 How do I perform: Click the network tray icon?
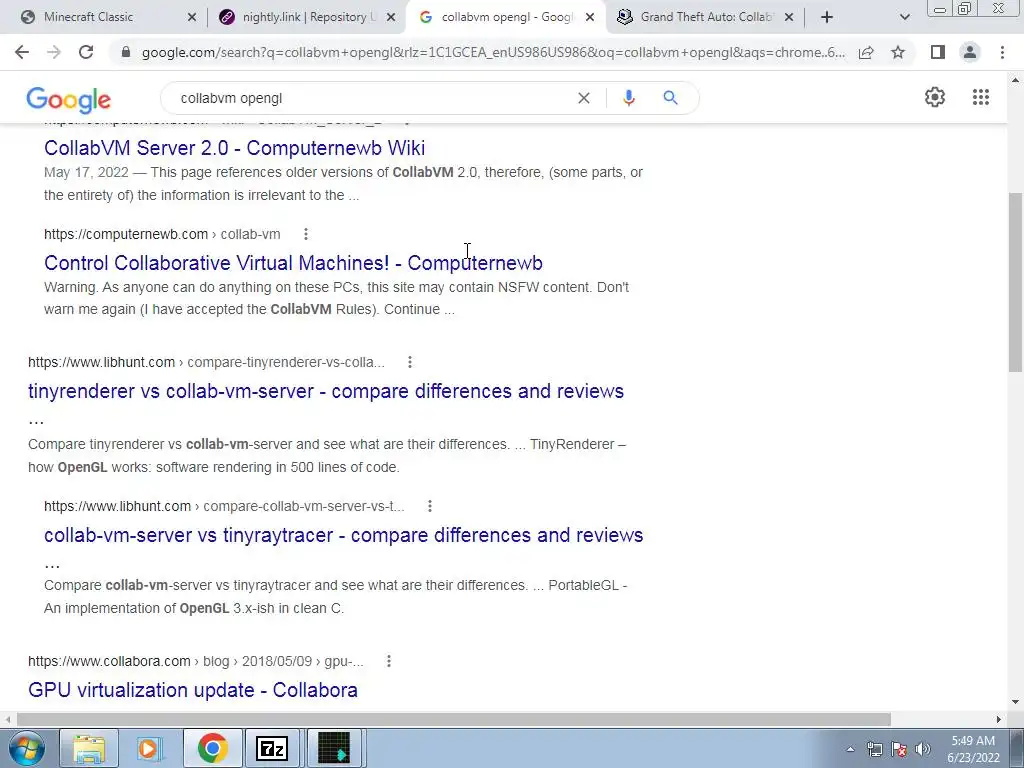coord(874,749)
